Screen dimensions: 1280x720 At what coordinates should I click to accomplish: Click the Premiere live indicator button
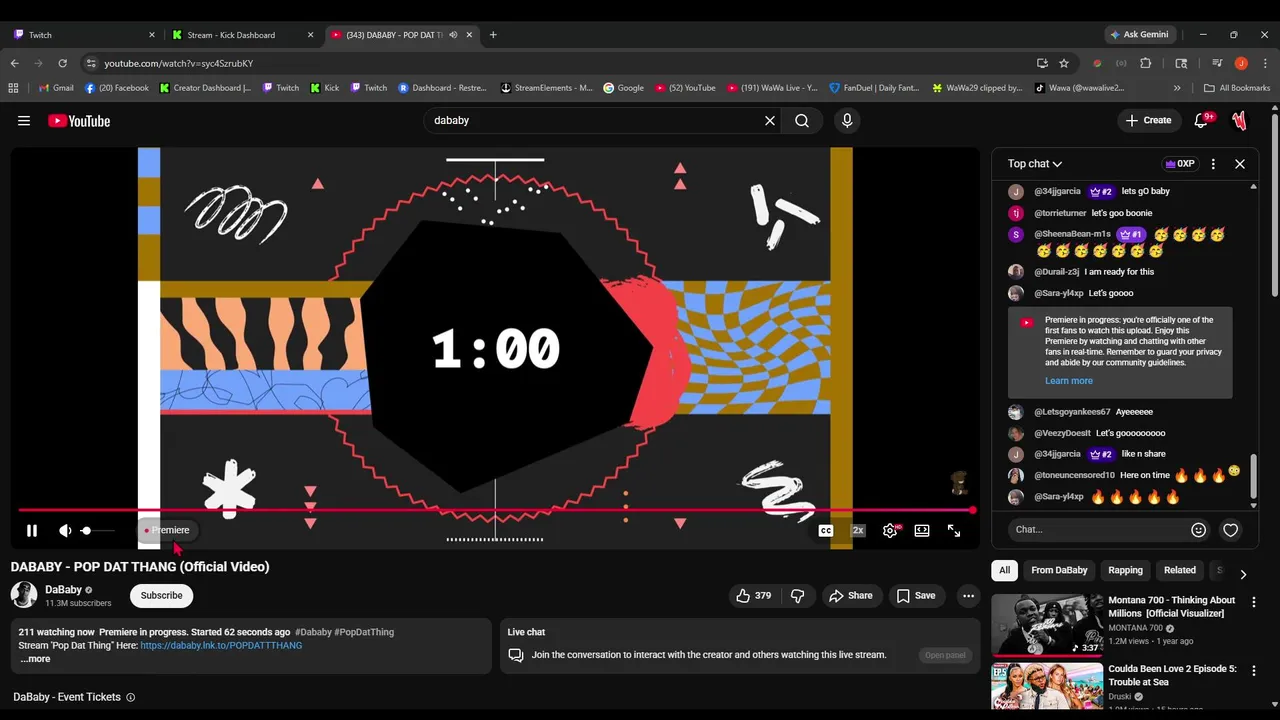(166, 530)
